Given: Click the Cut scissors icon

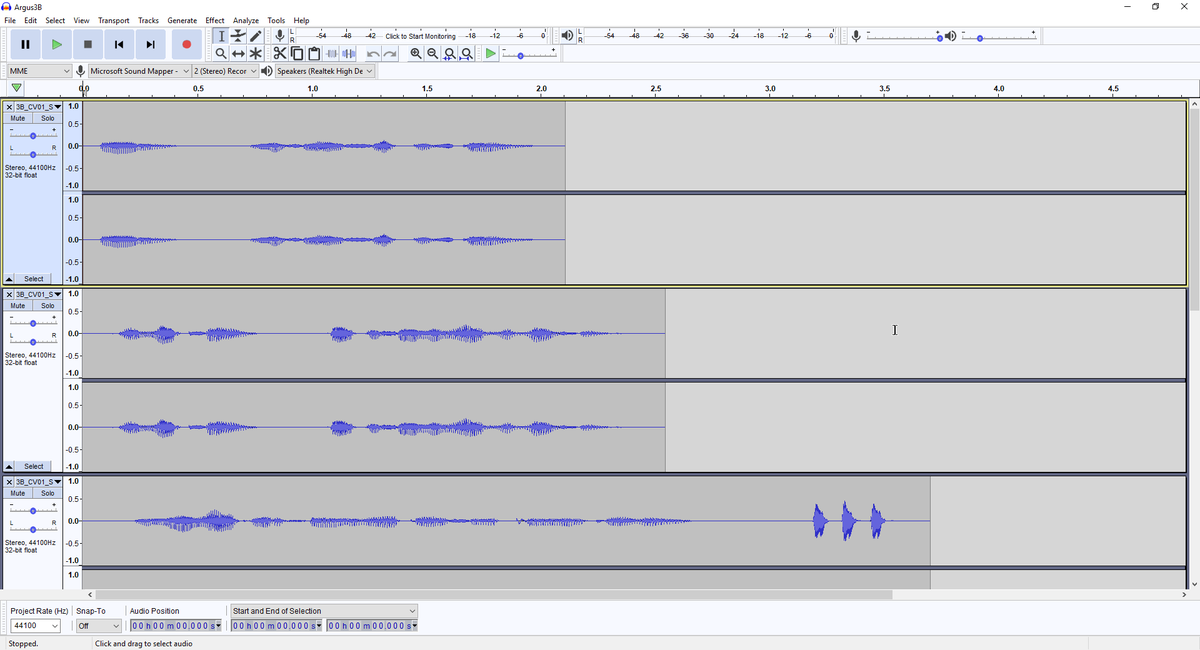Looking at the screenshot, I should 280,53.
